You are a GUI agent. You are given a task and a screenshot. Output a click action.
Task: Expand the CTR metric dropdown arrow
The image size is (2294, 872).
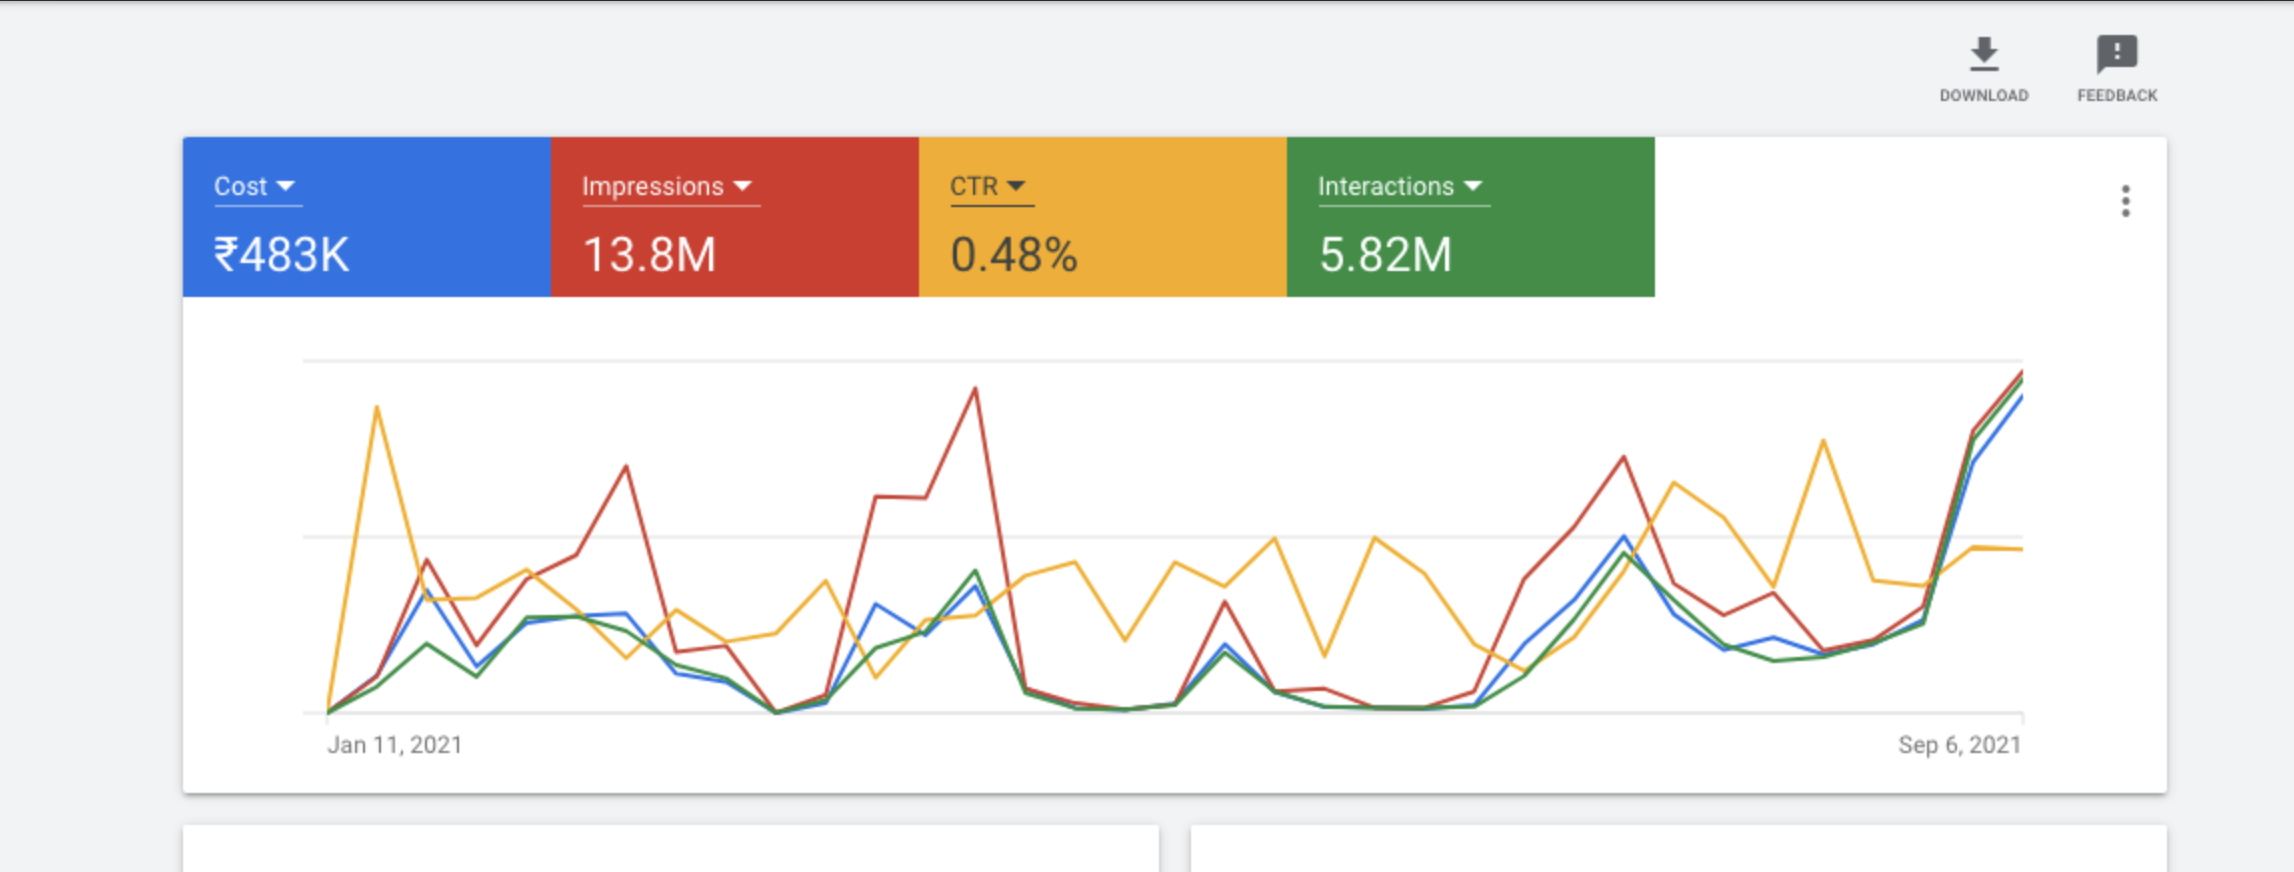pos(1016,186)
